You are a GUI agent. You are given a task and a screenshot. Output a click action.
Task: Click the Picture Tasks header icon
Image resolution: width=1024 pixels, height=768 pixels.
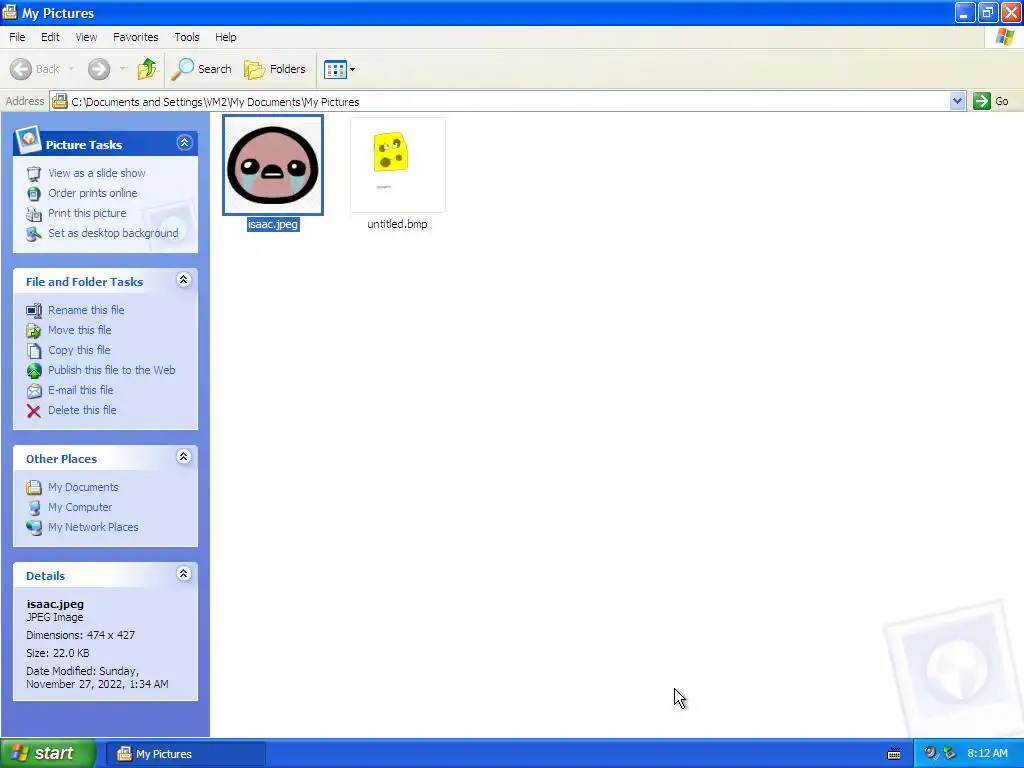click(x=27, y=140)
